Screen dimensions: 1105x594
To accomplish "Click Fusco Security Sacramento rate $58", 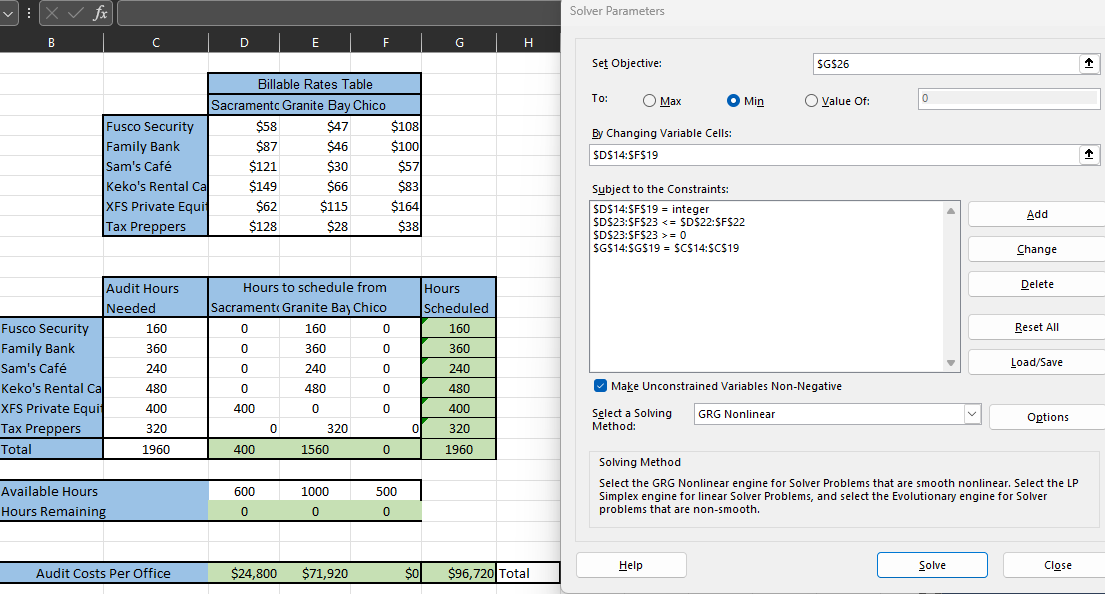I will click(x=244, y=126).
